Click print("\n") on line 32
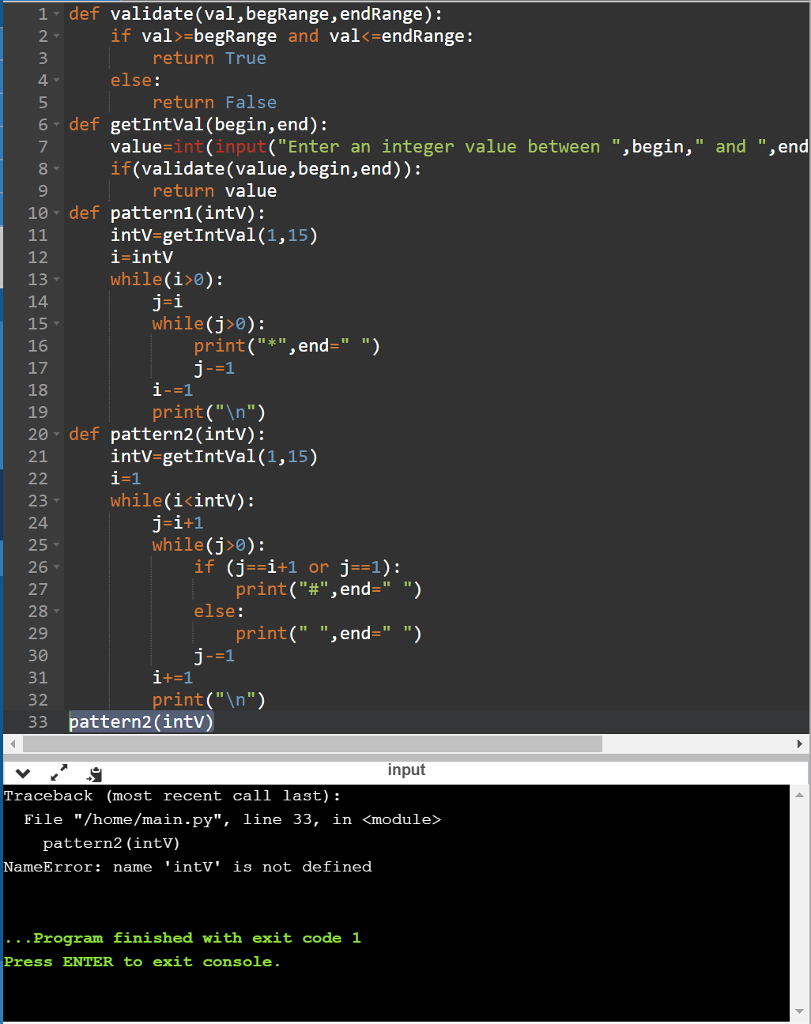The image size is (811, 1024). 209,700
